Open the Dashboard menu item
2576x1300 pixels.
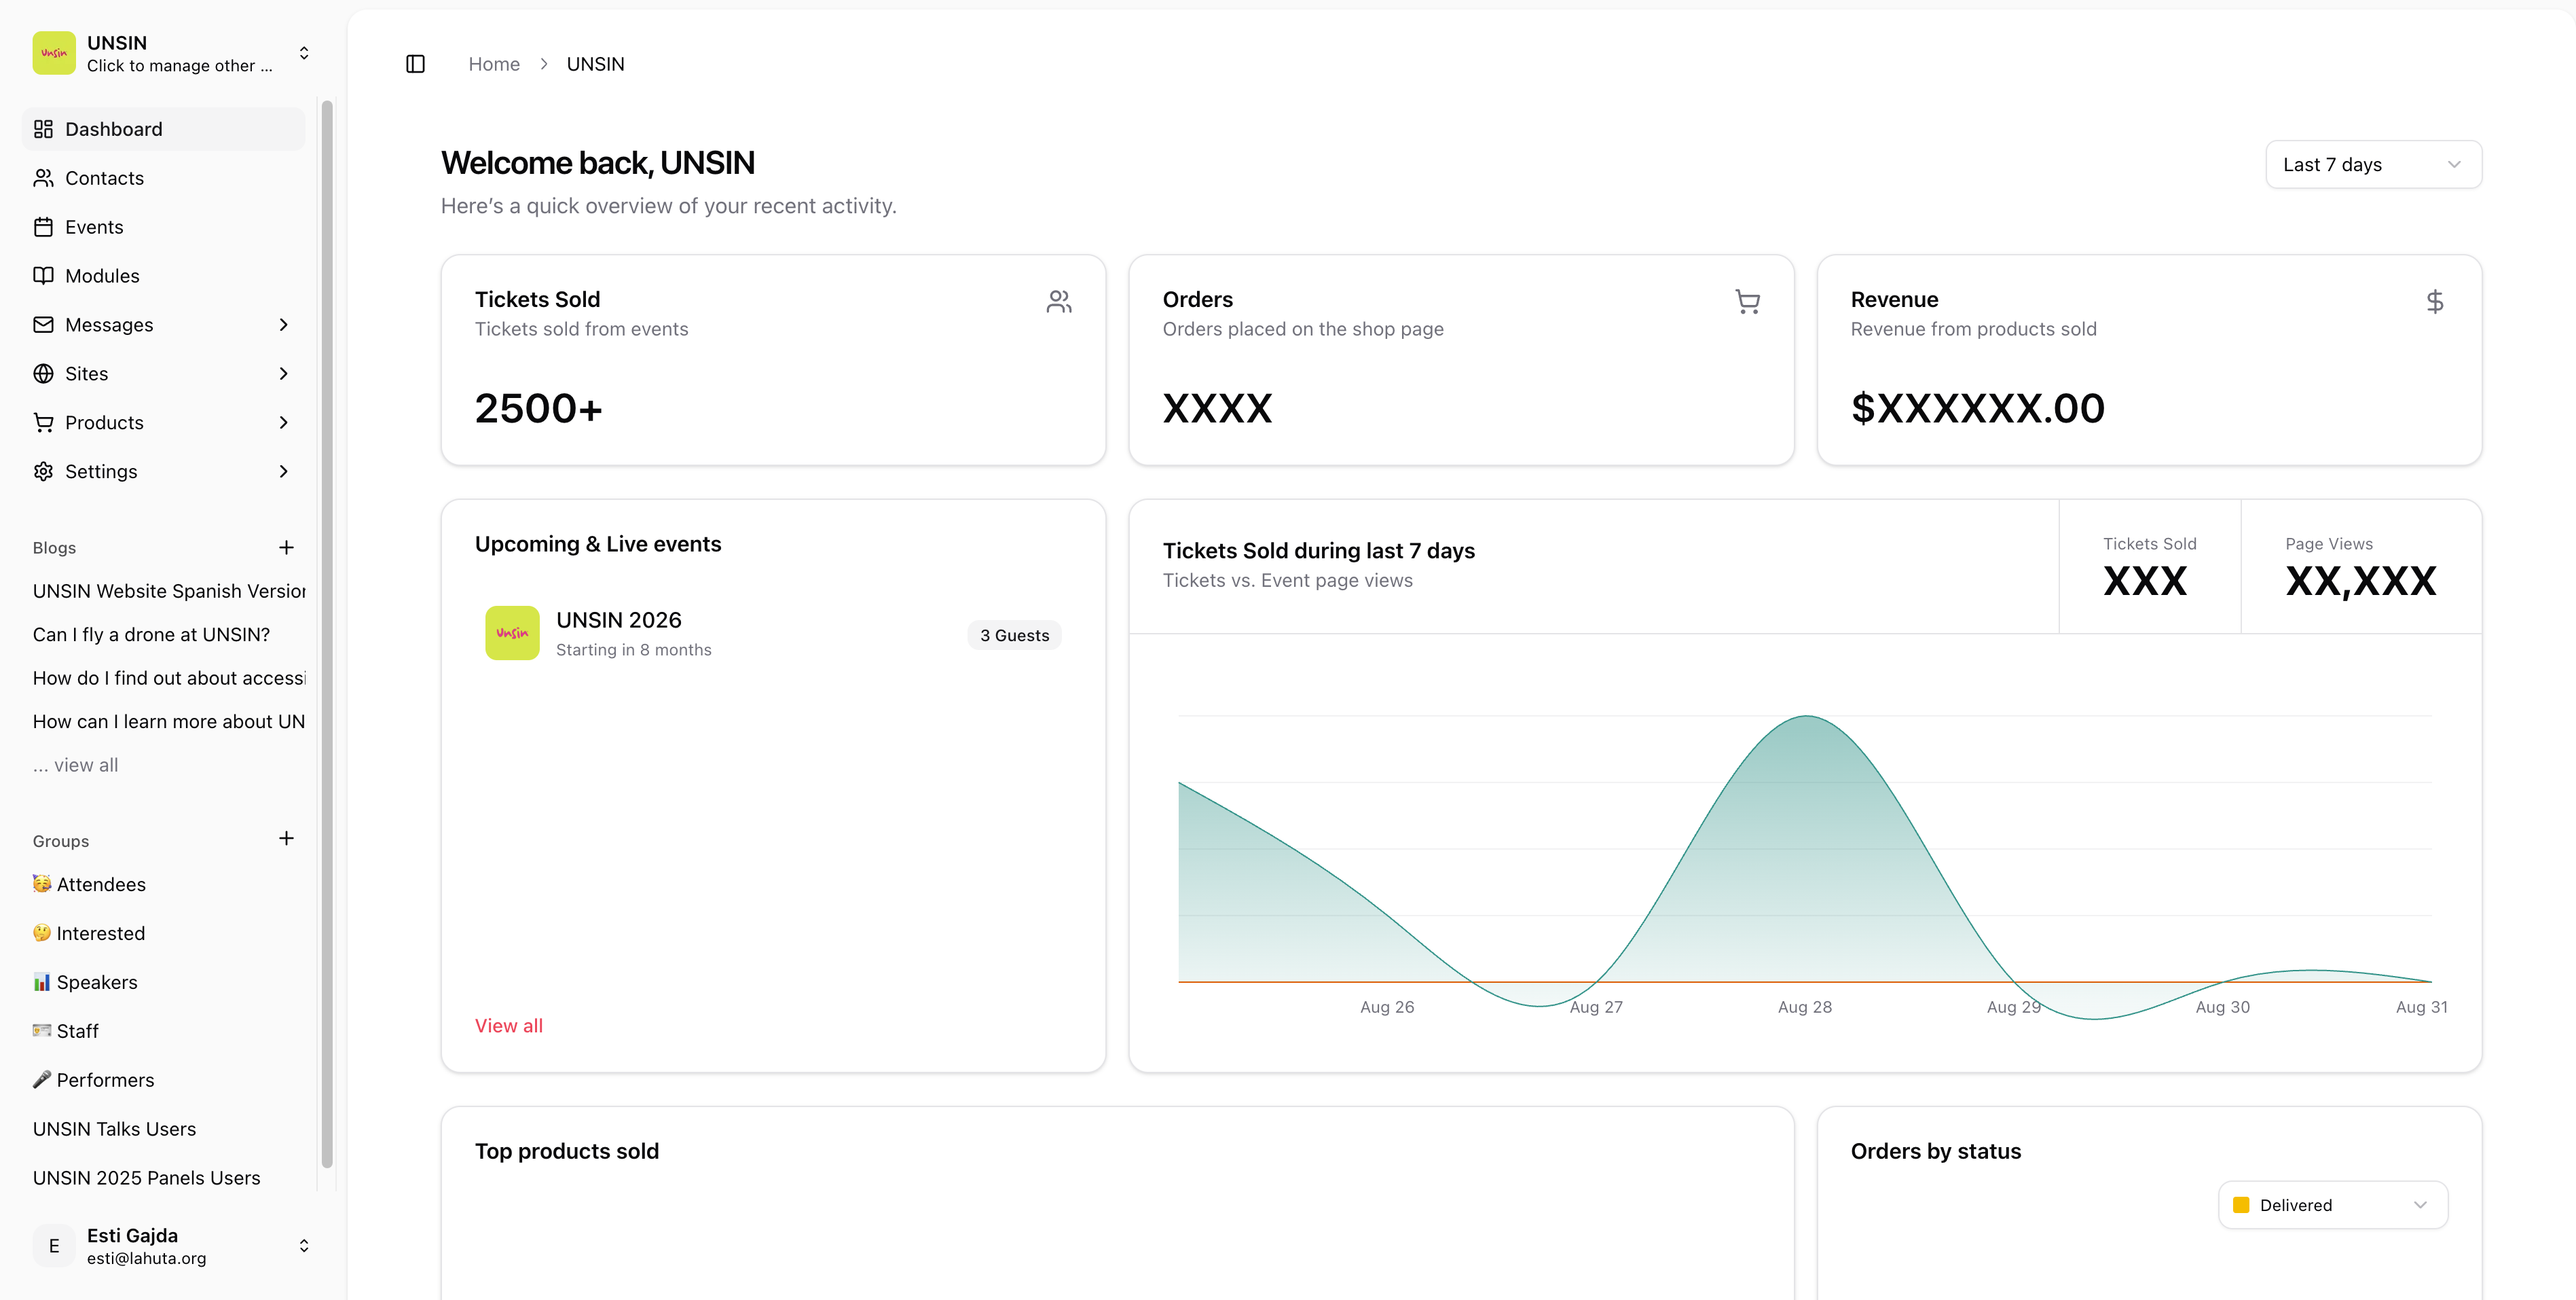(163, 129)
